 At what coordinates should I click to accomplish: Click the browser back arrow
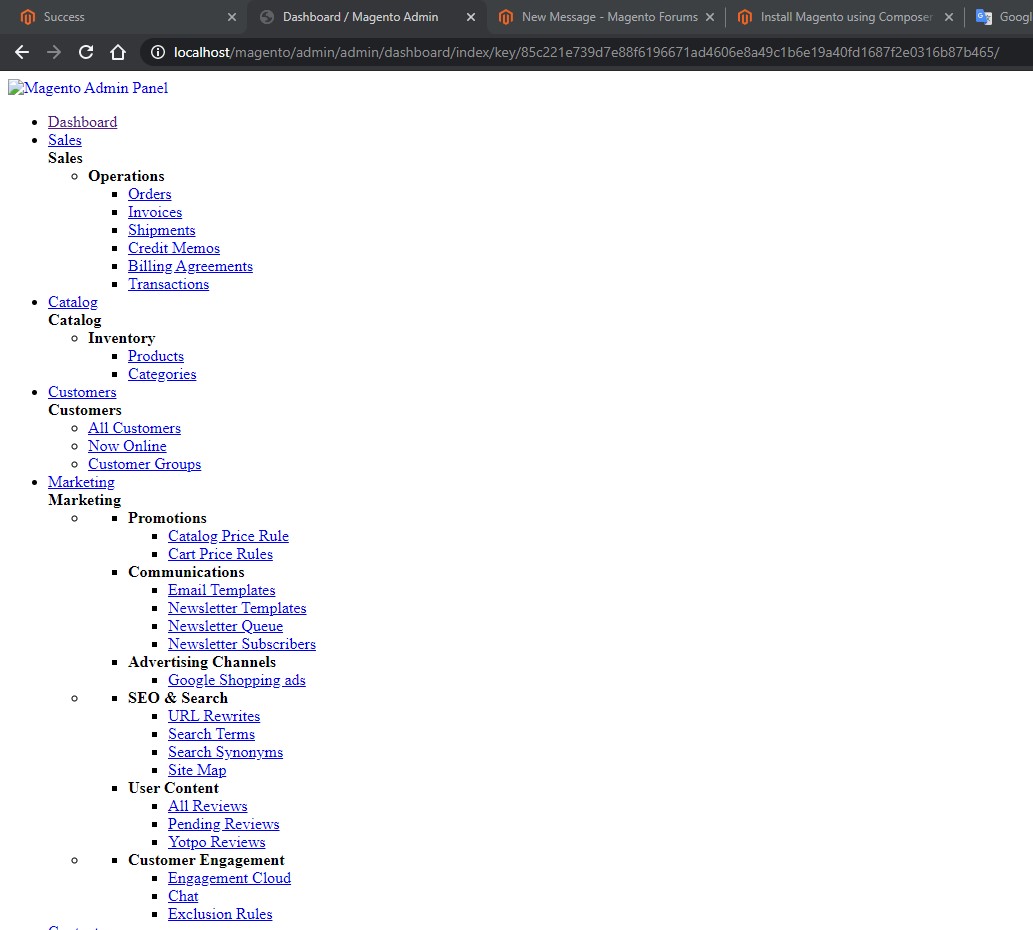[22, 52]
